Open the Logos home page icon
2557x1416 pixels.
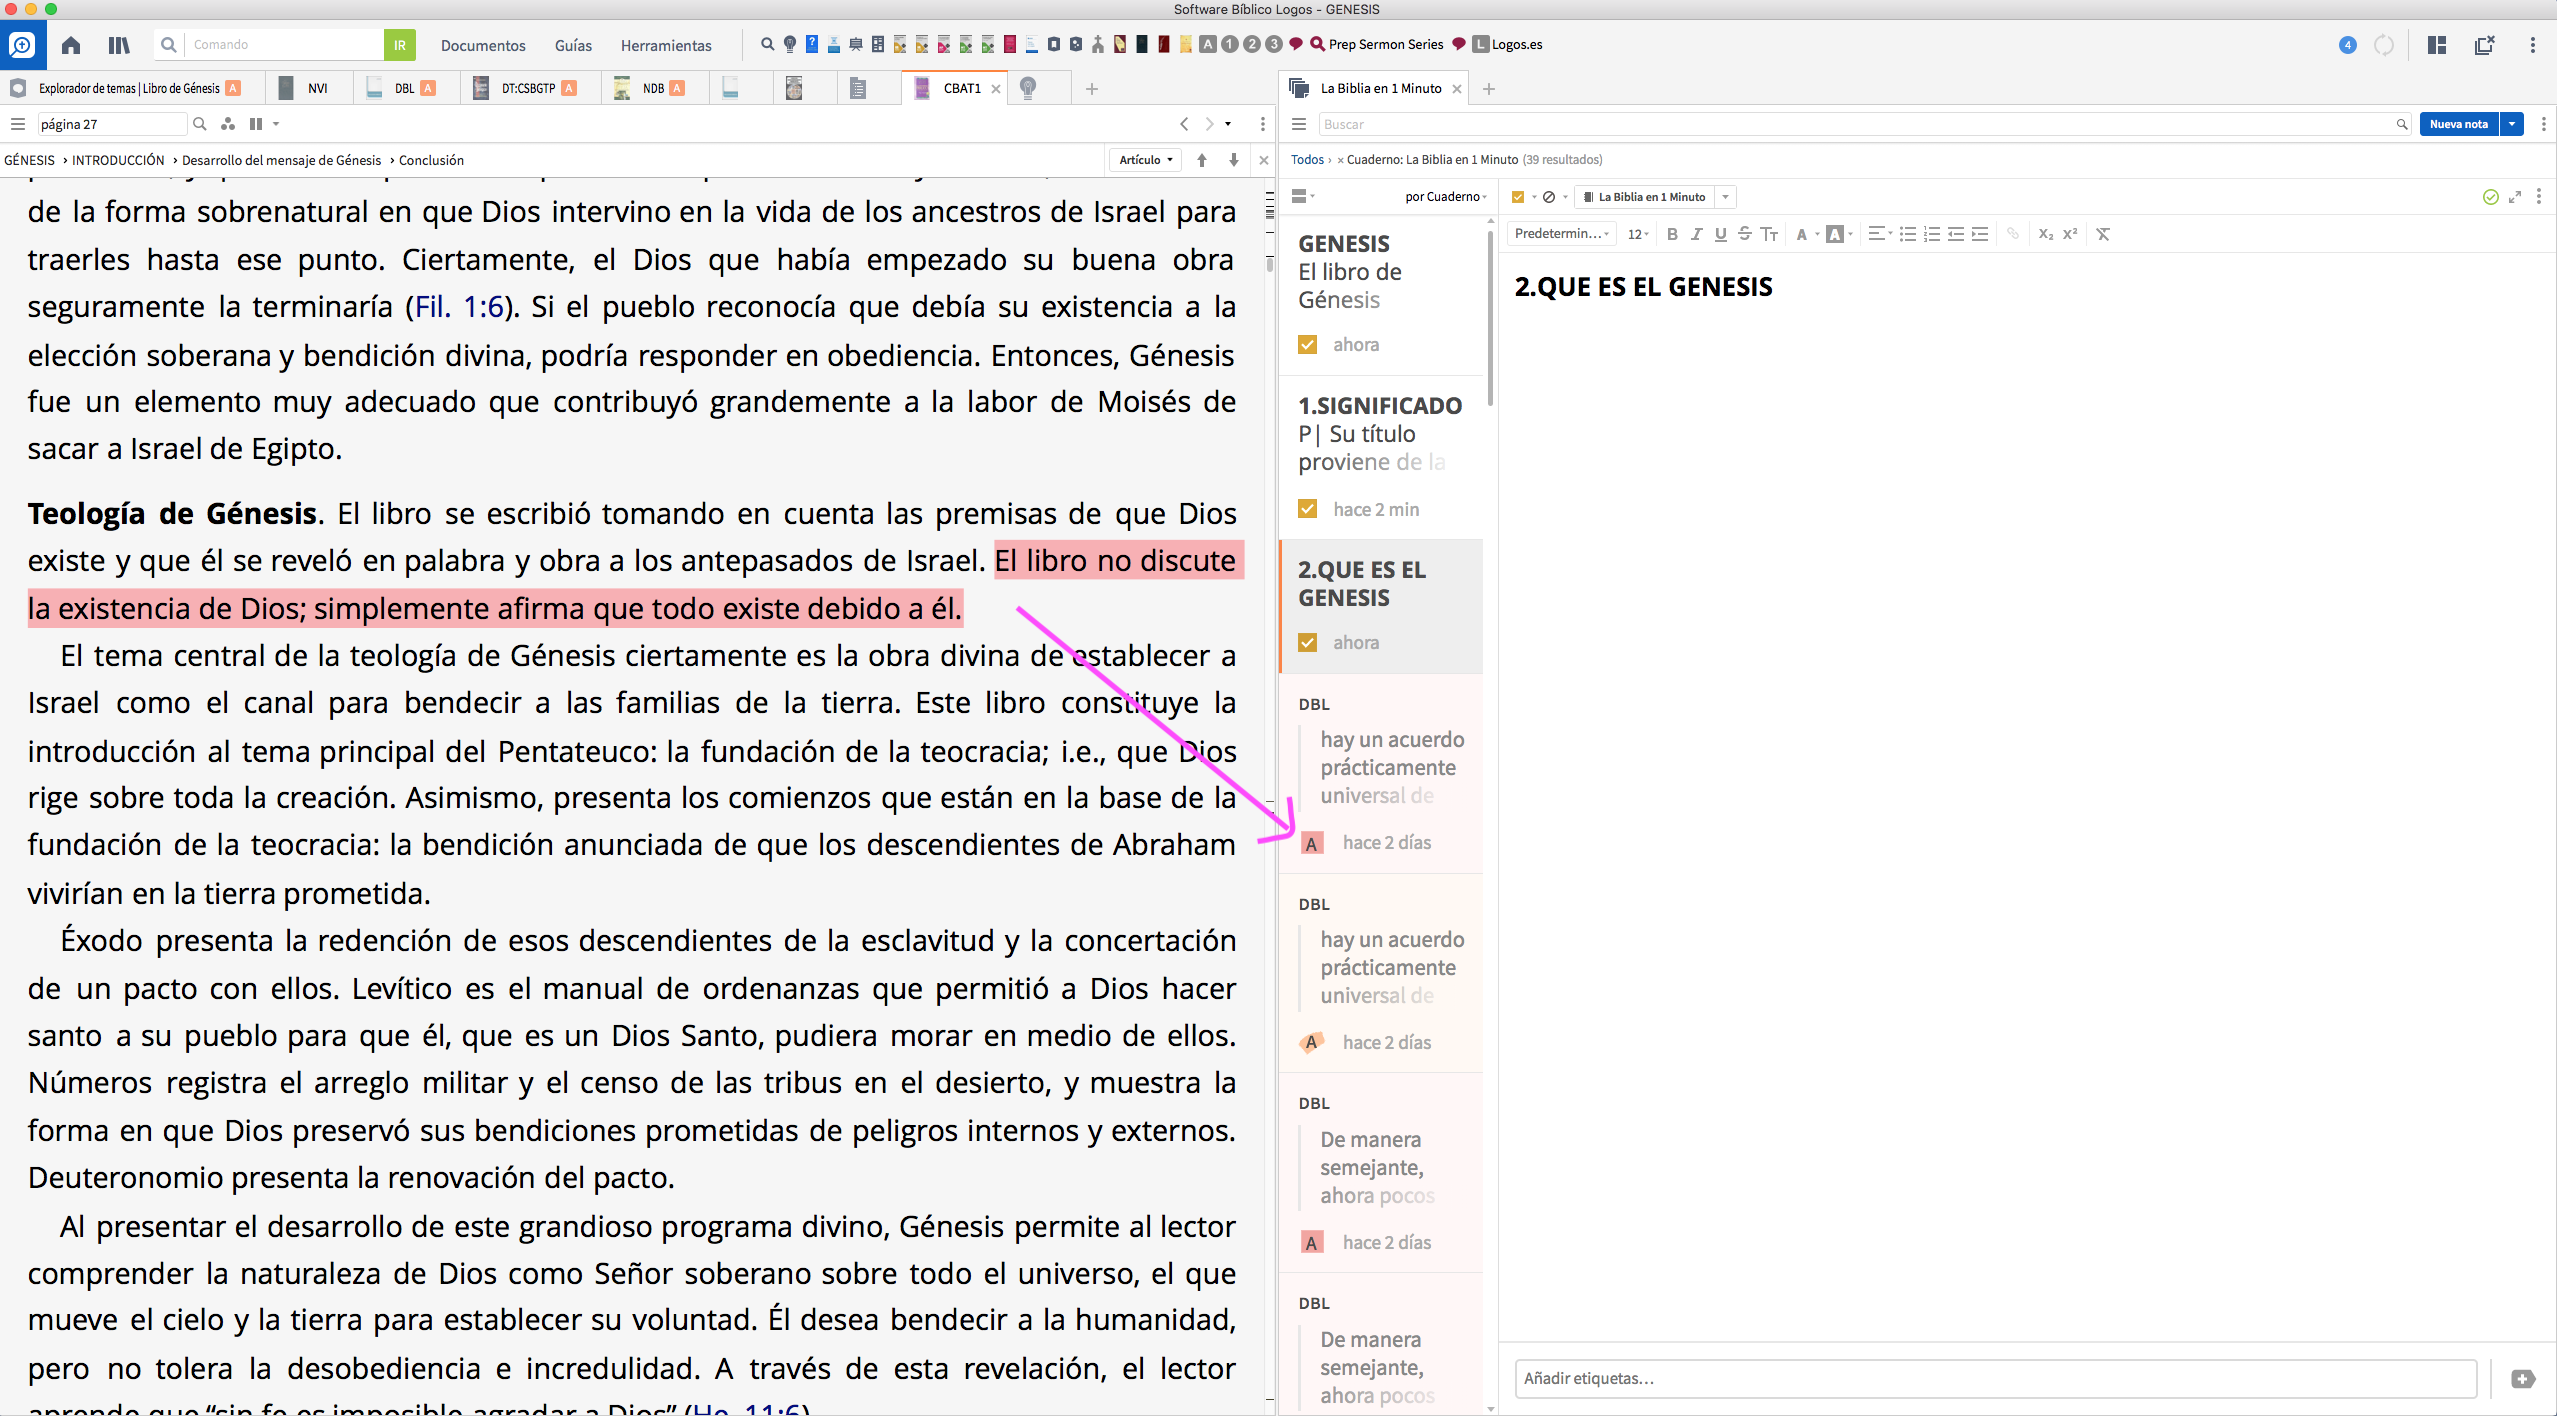70,45
